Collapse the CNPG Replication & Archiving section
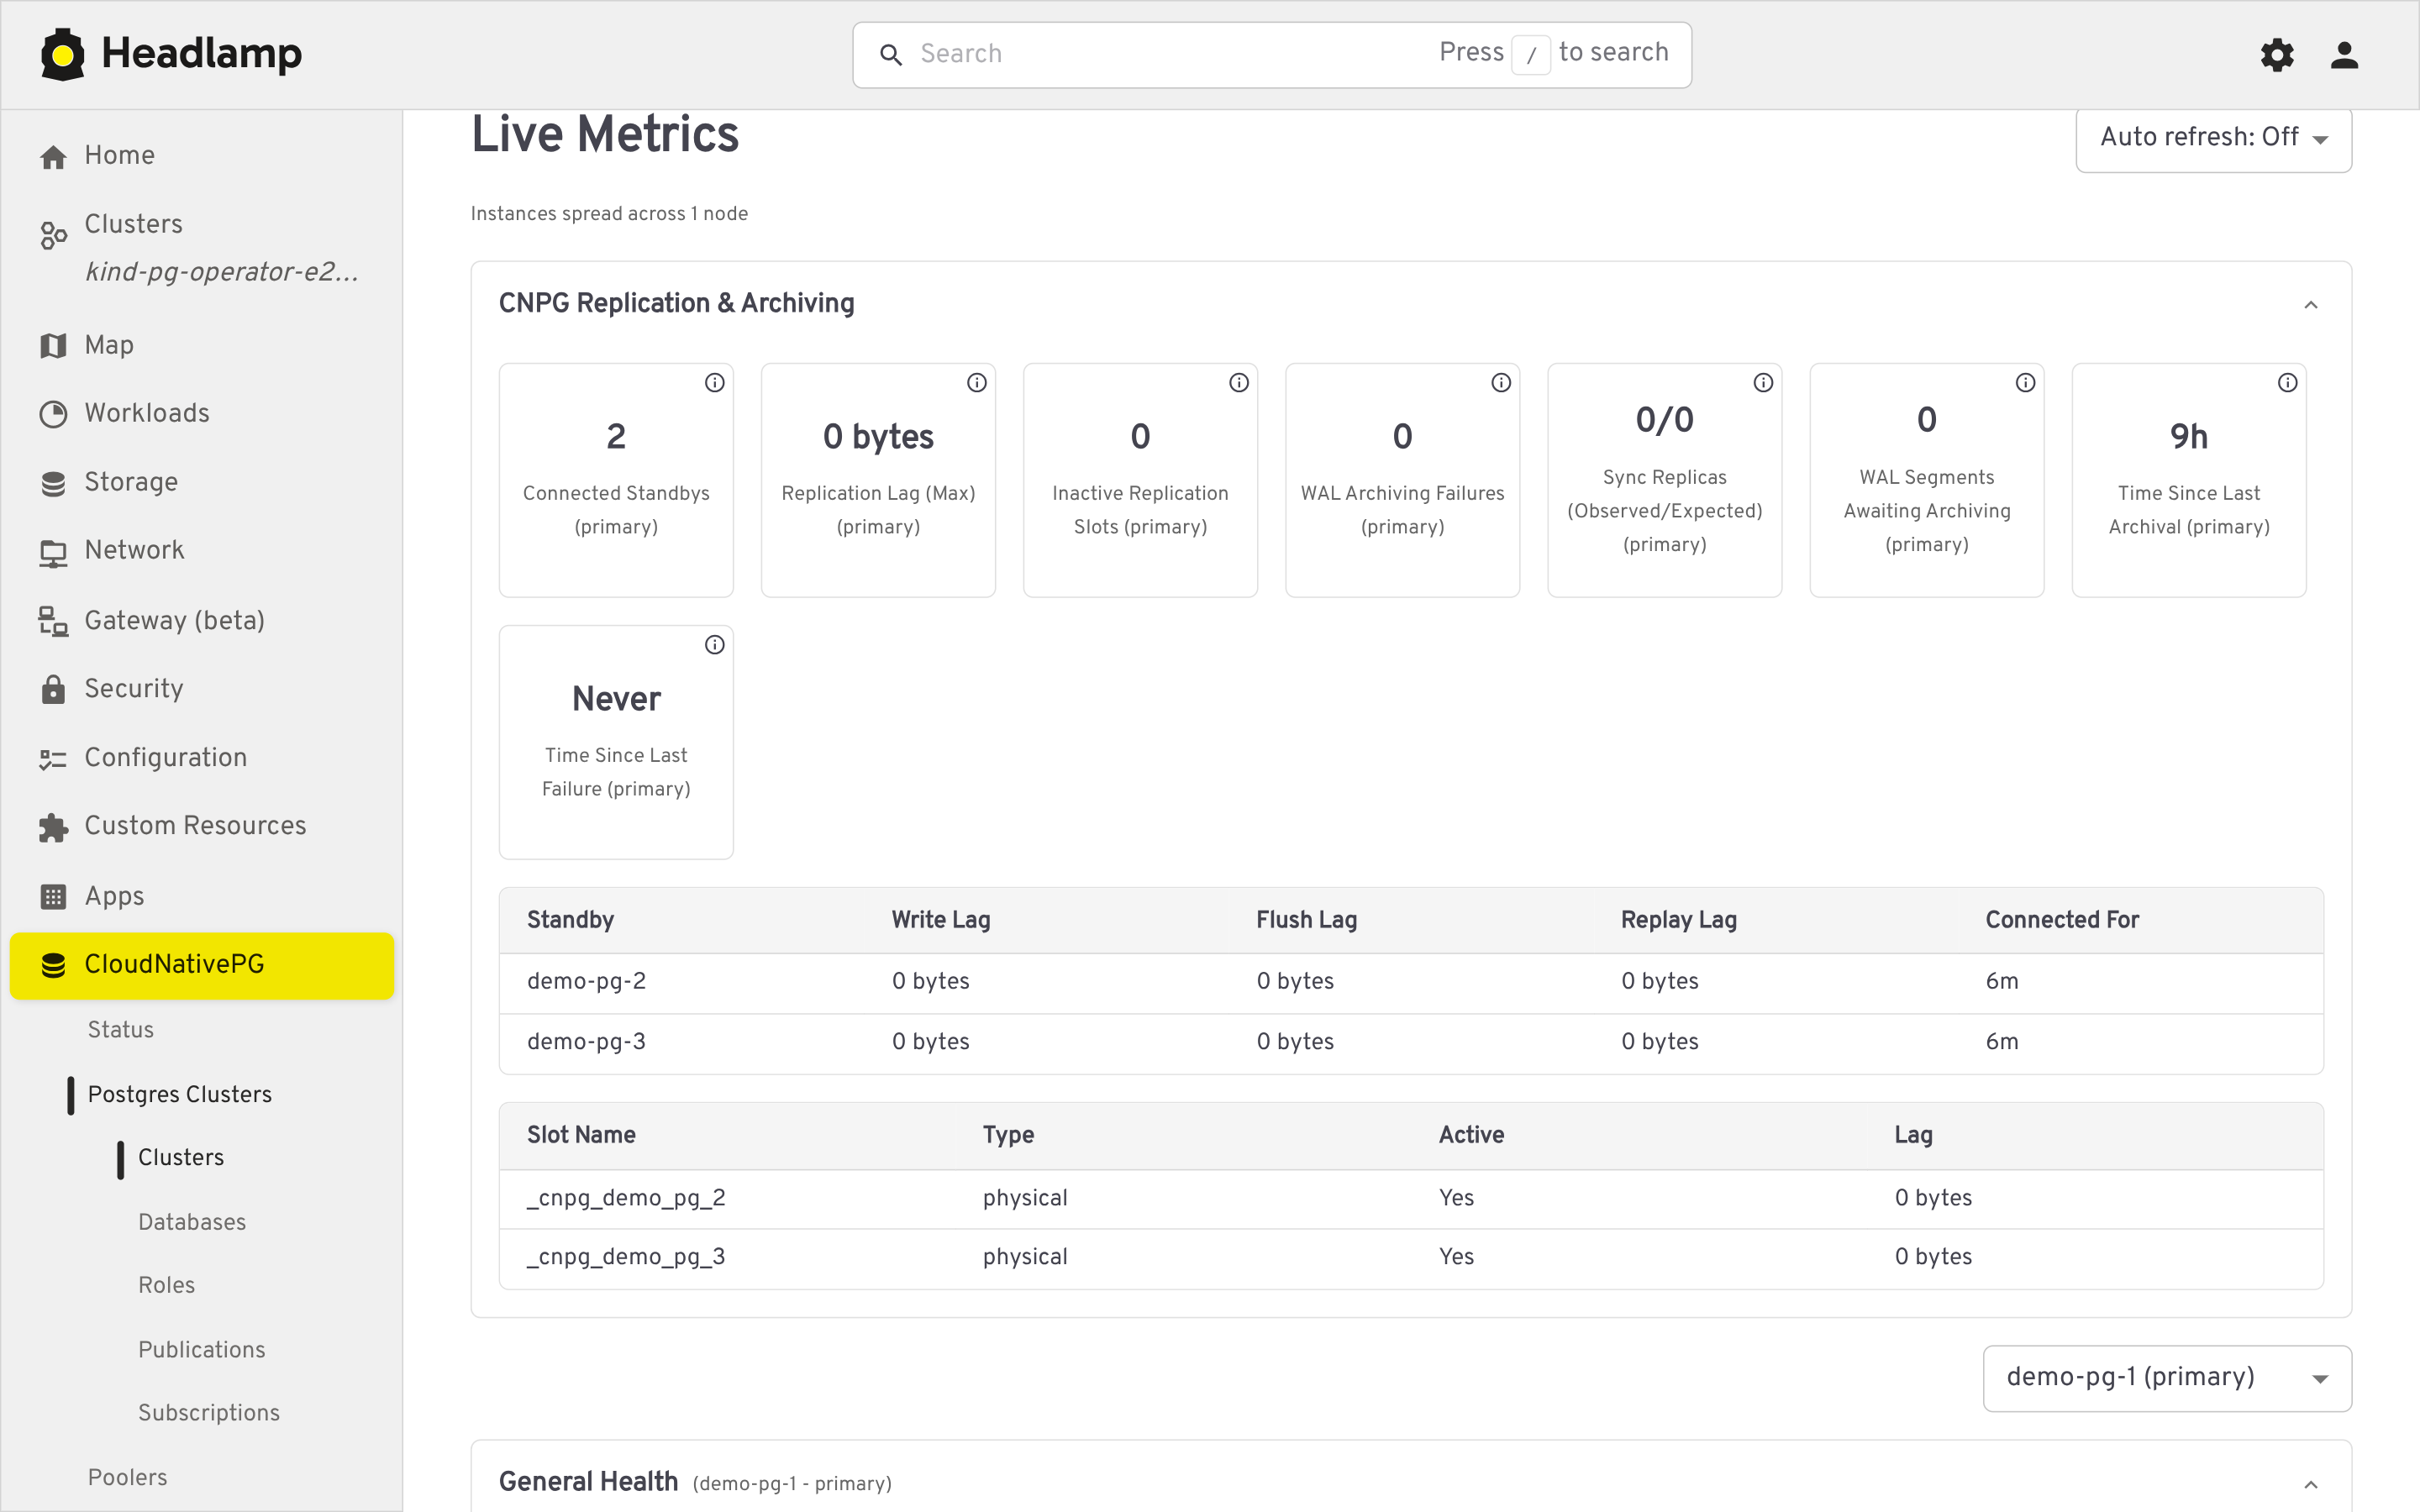This screenshot has height=1512, width=2420. 2310,304
